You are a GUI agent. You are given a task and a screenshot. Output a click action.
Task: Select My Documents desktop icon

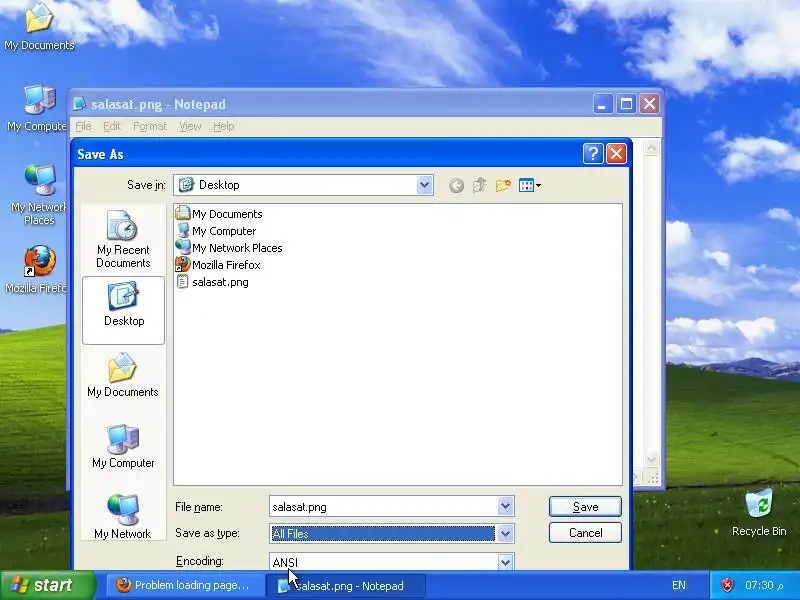pyautogui.click(x=39, y=27)
